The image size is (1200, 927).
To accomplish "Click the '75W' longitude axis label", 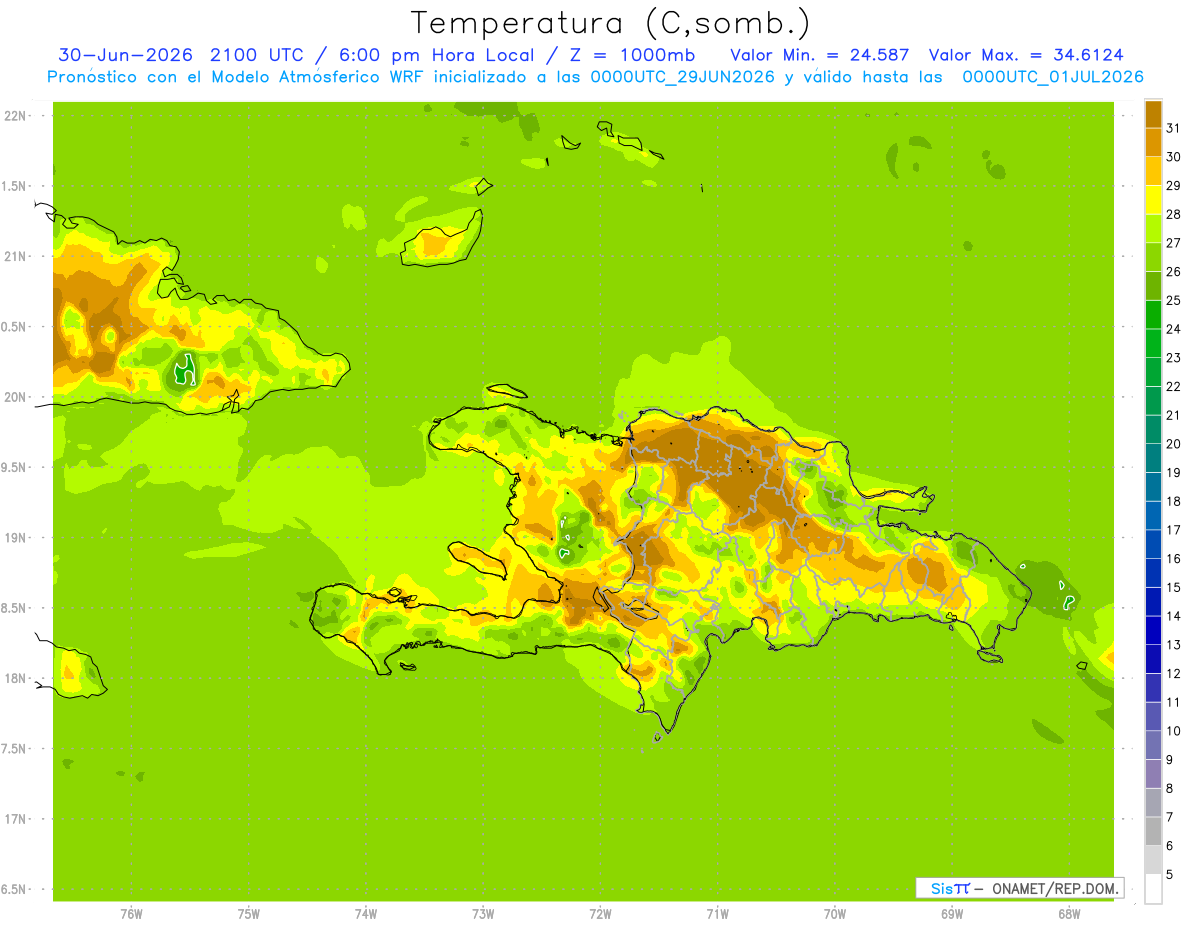I will tap(248, 914).
